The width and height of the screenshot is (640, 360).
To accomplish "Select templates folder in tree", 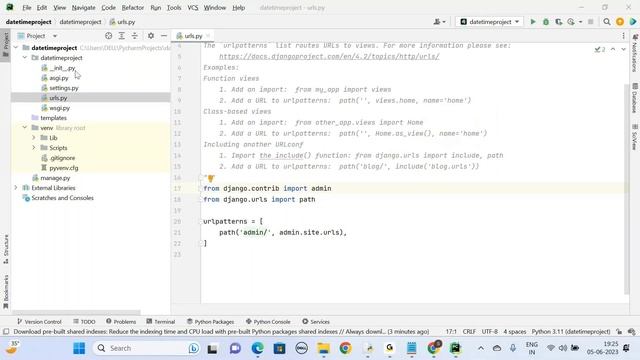I will pos(53,118).
